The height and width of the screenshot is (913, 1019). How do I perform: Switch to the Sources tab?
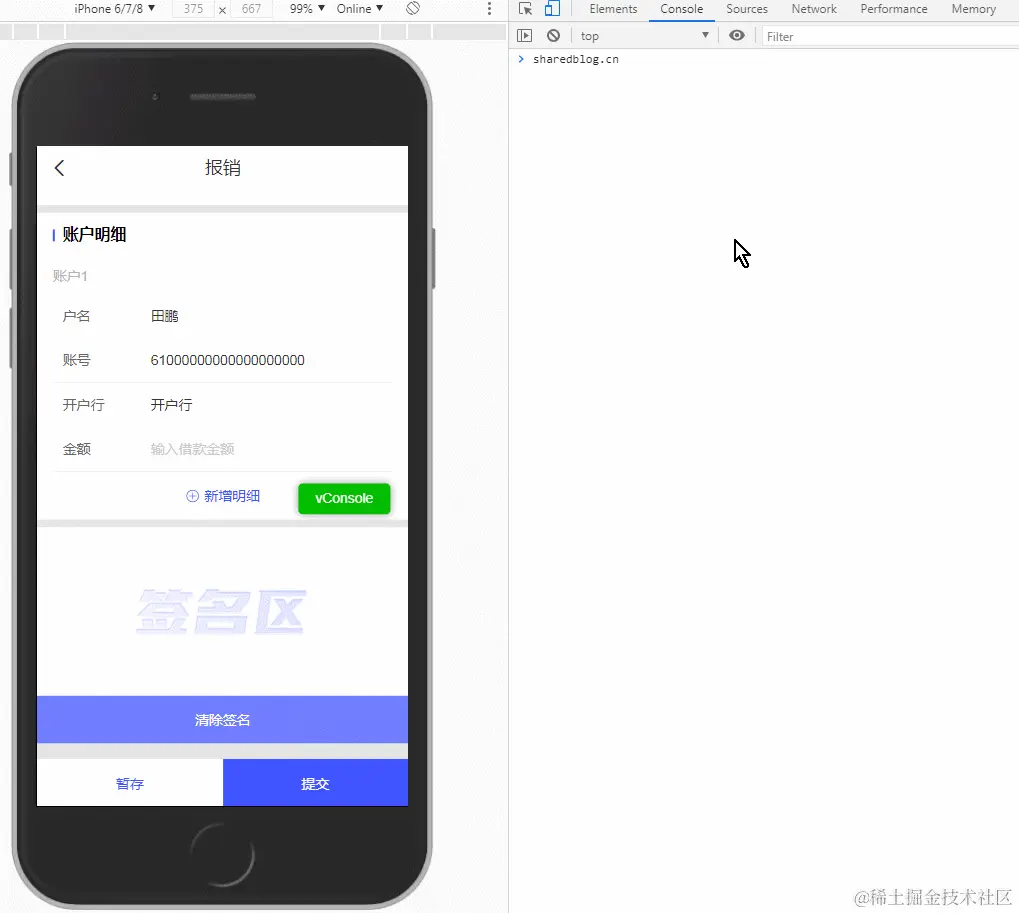click(746, 8)
